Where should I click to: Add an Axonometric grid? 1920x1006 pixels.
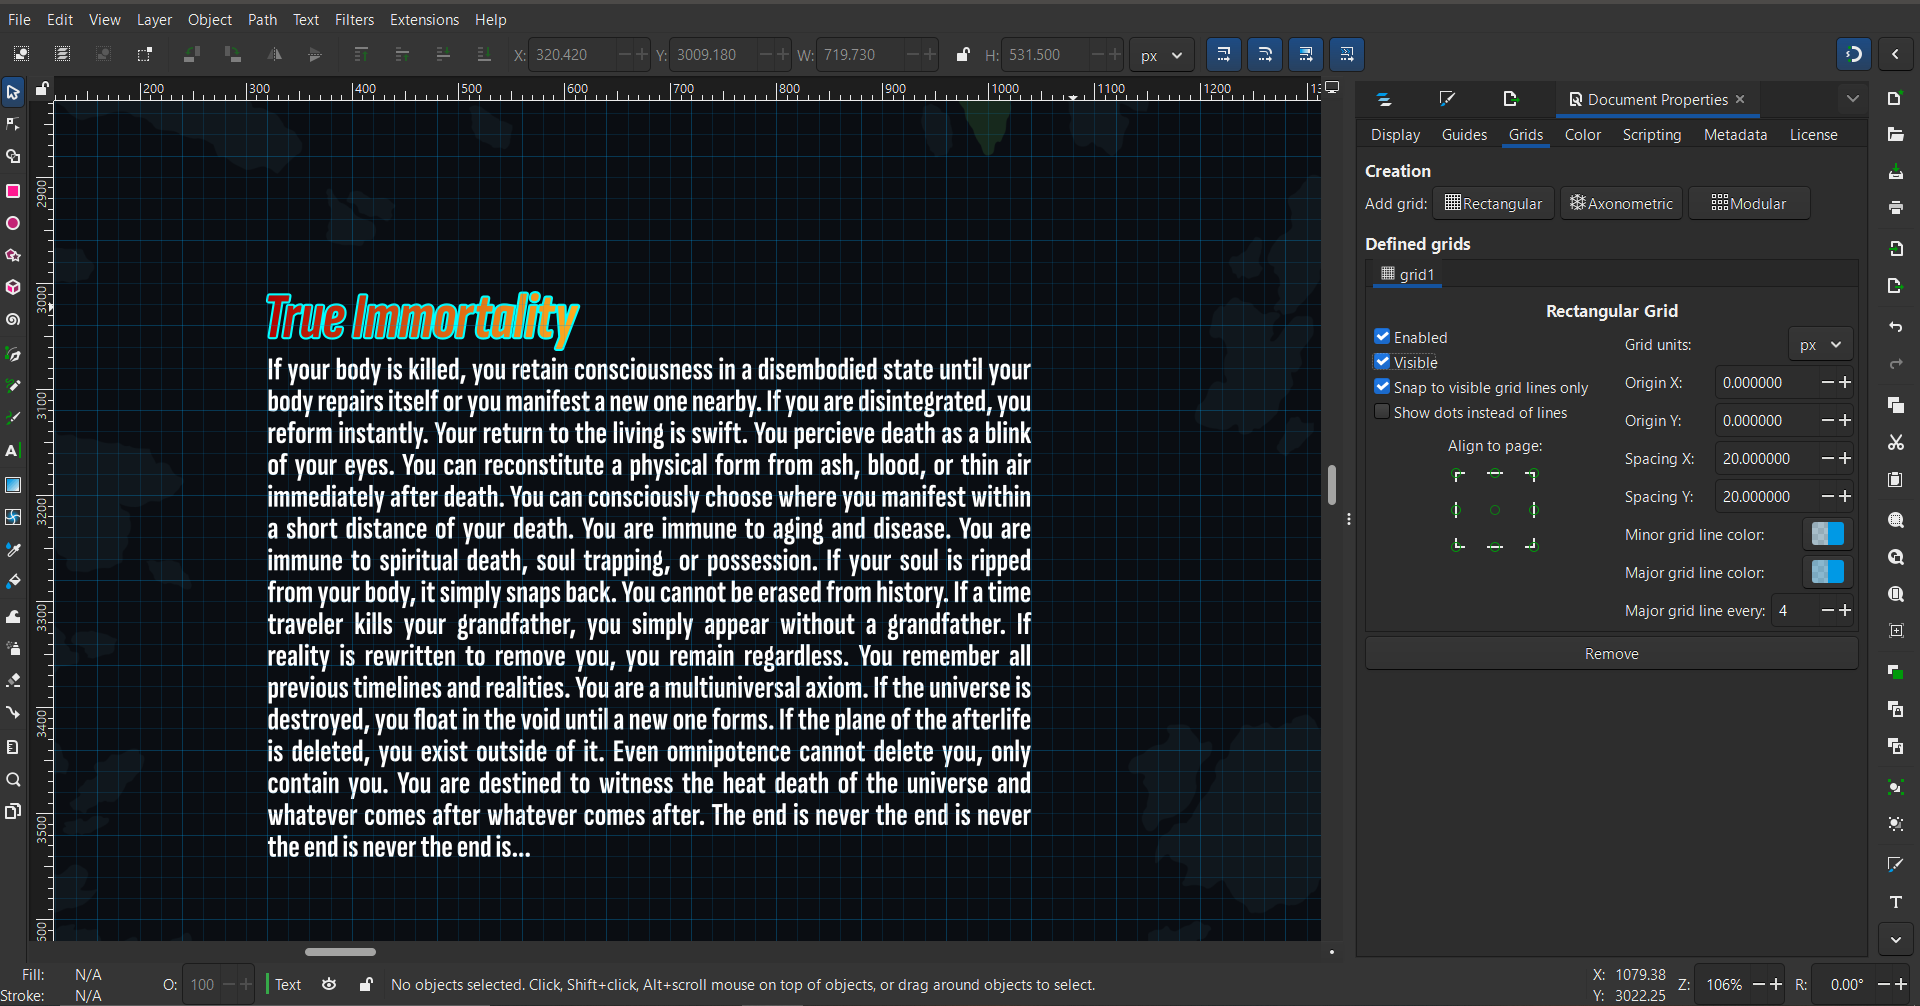[1621, 204]
